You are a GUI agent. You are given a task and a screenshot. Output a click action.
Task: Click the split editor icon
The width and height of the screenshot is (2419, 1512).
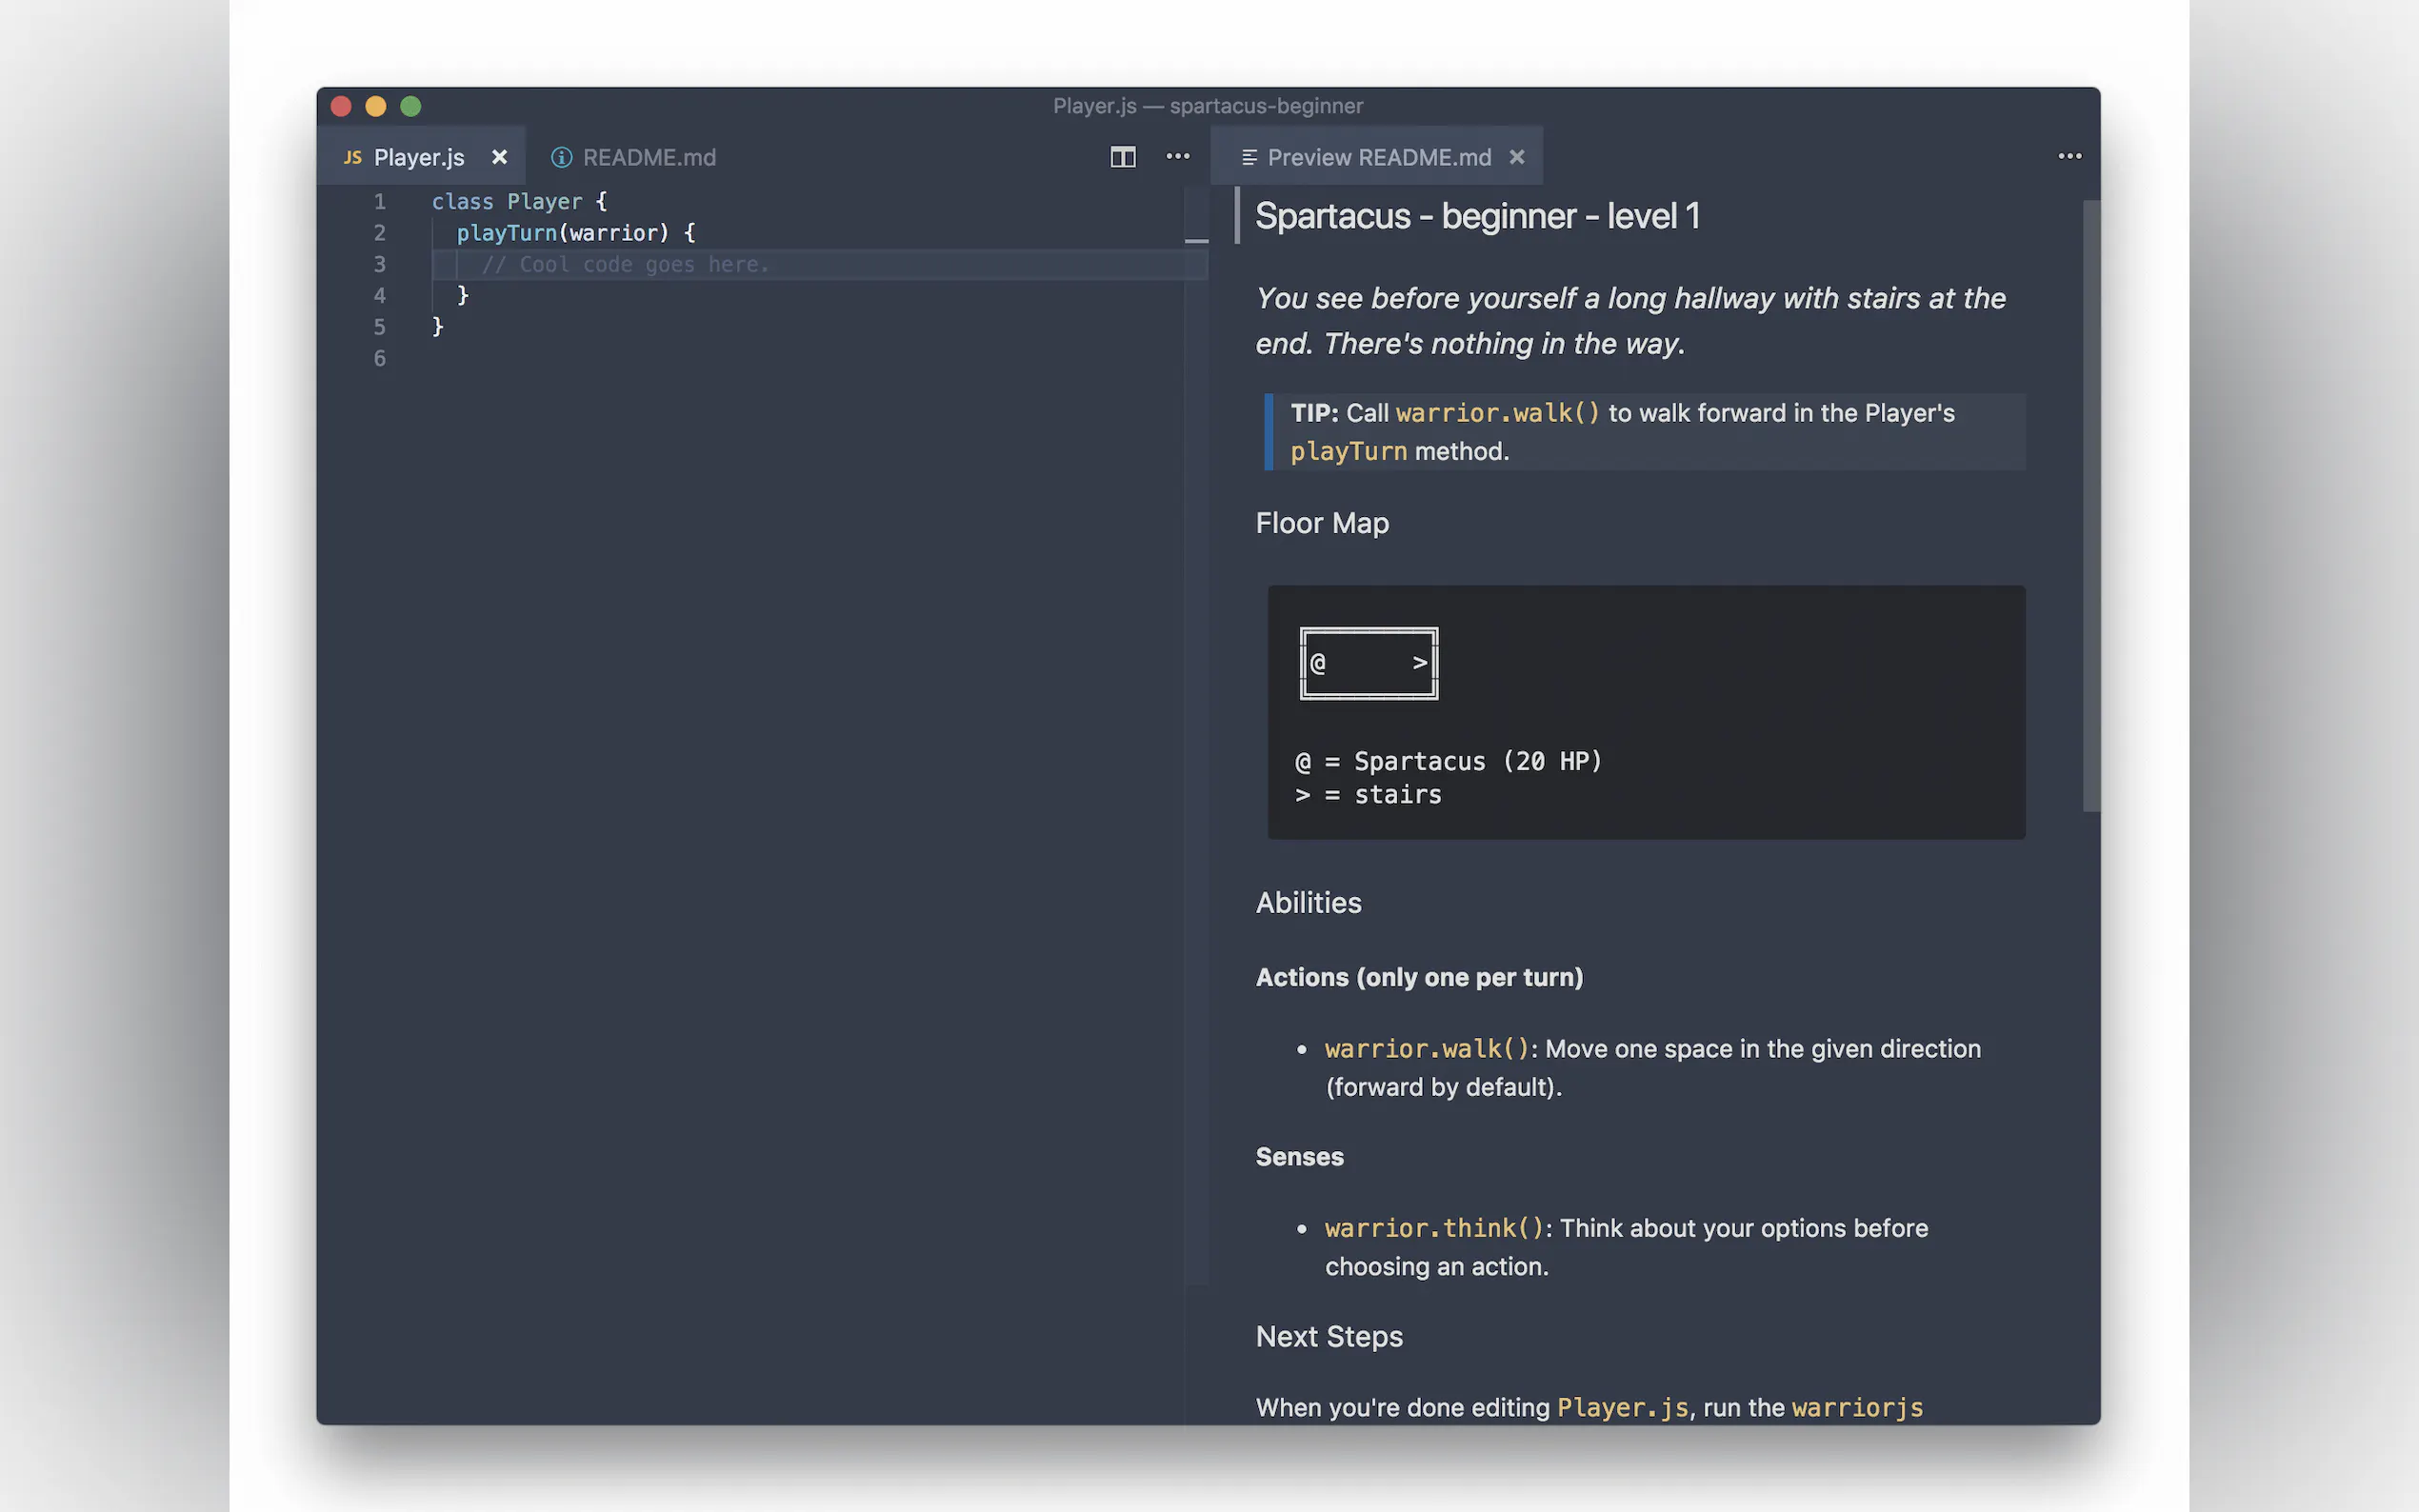(1122, 157)
